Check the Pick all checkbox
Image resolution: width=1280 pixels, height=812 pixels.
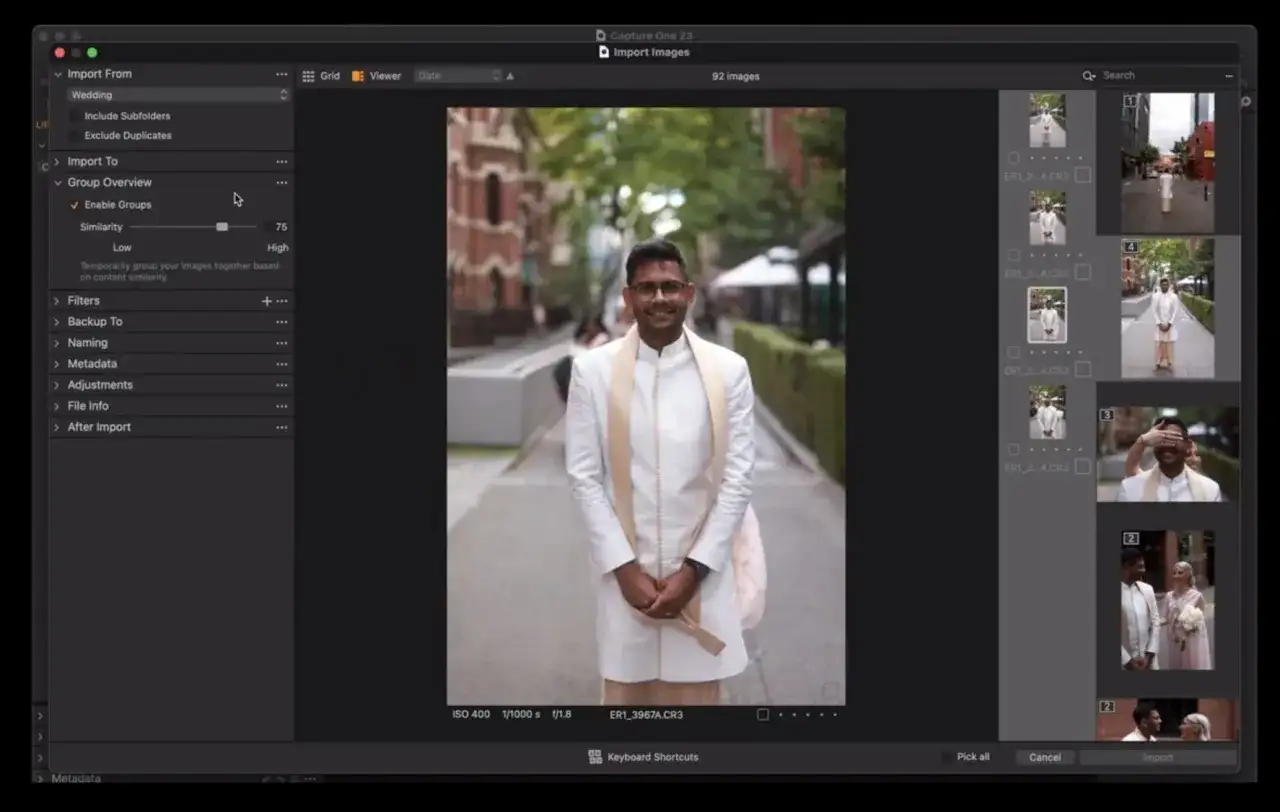[x=947, y=757]
